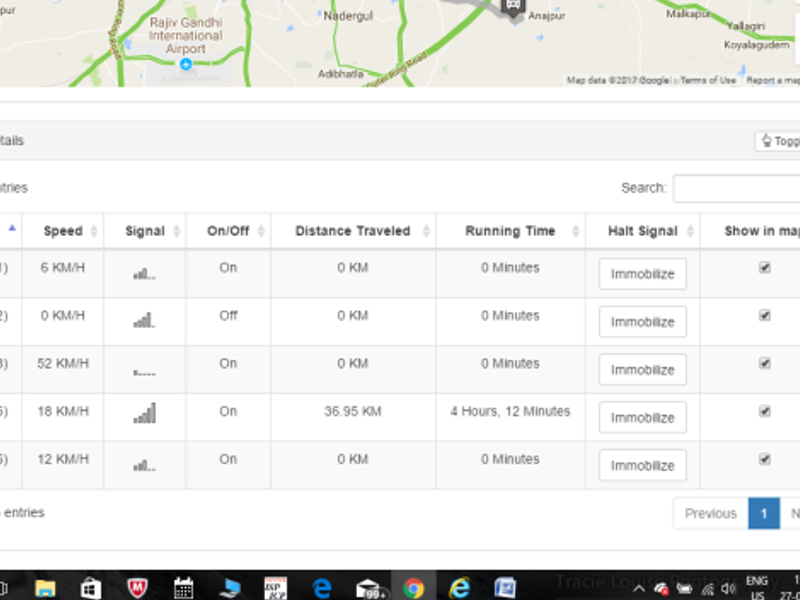This screenshot has width=800, height=600.
Task: Click the volume speaker tray icon
Action: (728, 590)
